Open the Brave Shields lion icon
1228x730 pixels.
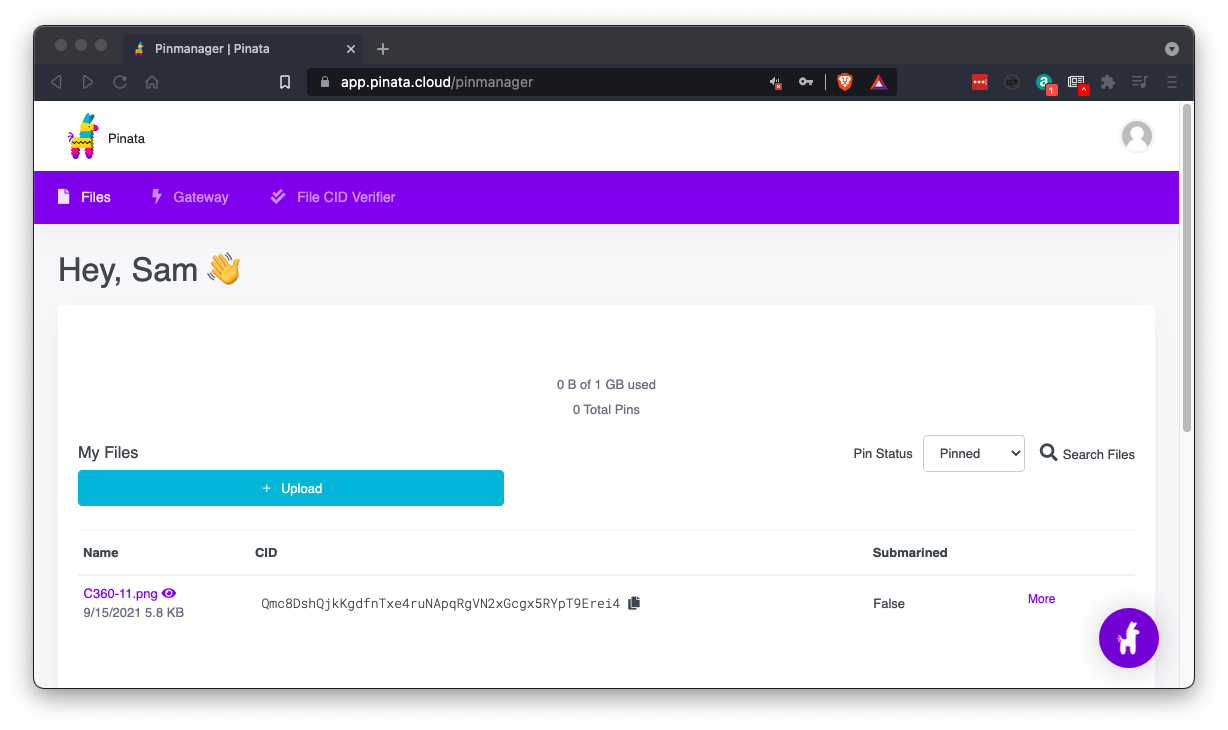(x=845, y=82)
